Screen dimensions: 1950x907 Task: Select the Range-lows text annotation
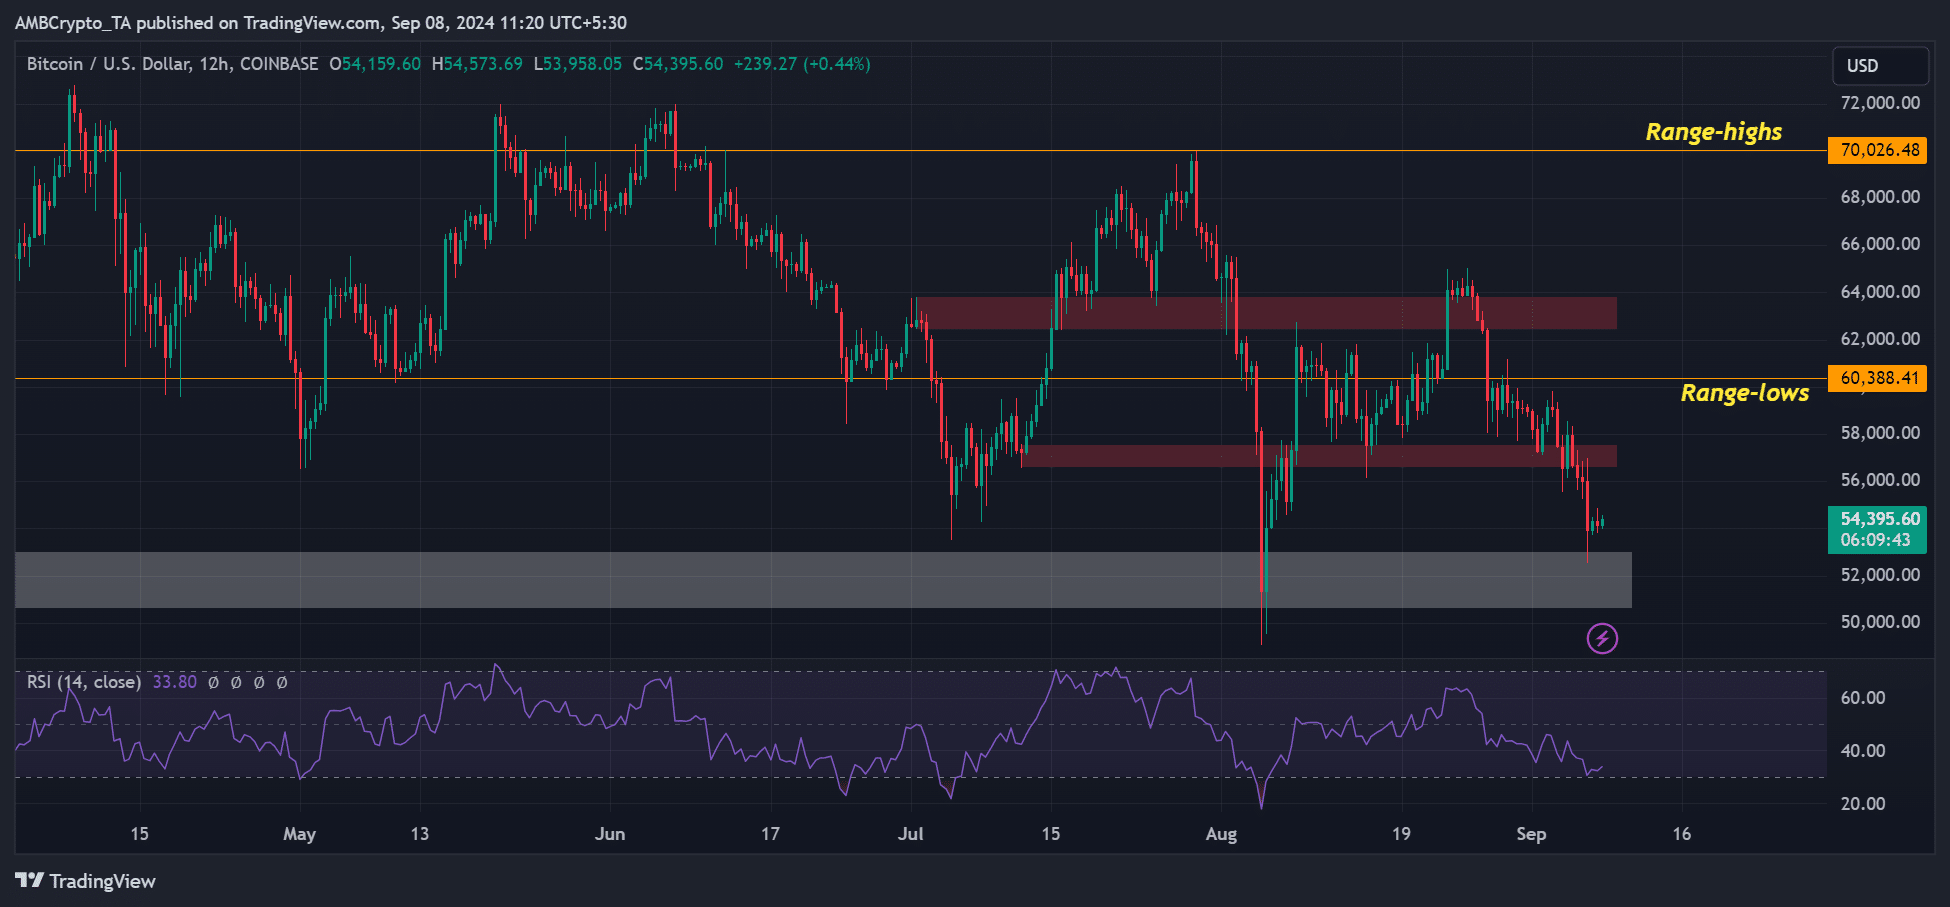(1744, 393)
